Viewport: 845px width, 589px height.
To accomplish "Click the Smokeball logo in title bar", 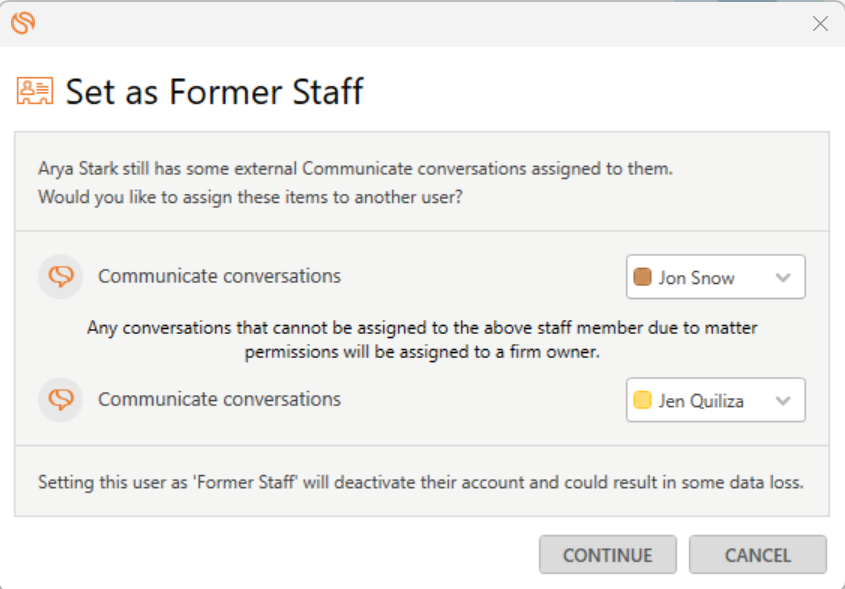I will point(22,23).
